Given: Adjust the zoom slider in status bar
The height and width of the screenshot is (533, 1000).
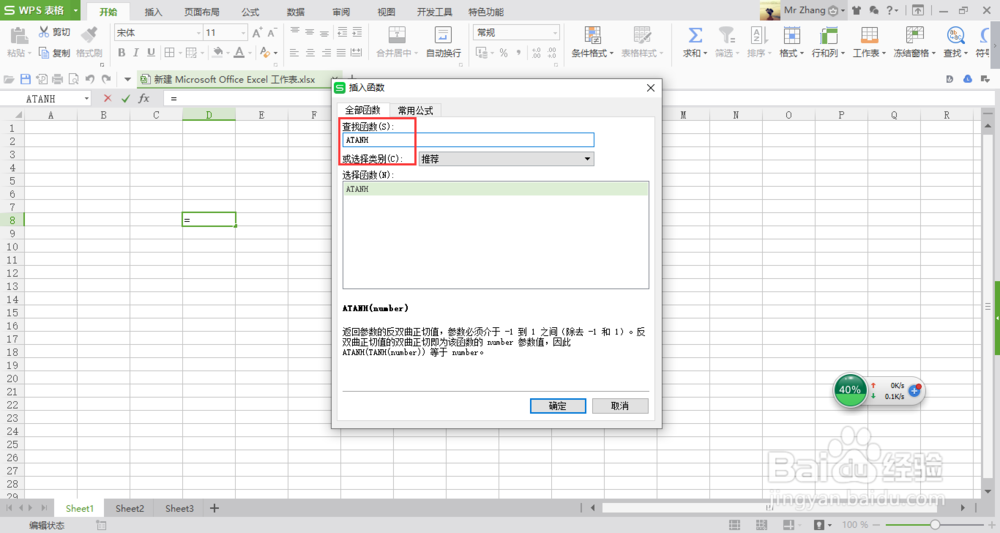Looking at the screenshot, I should 934,525.
